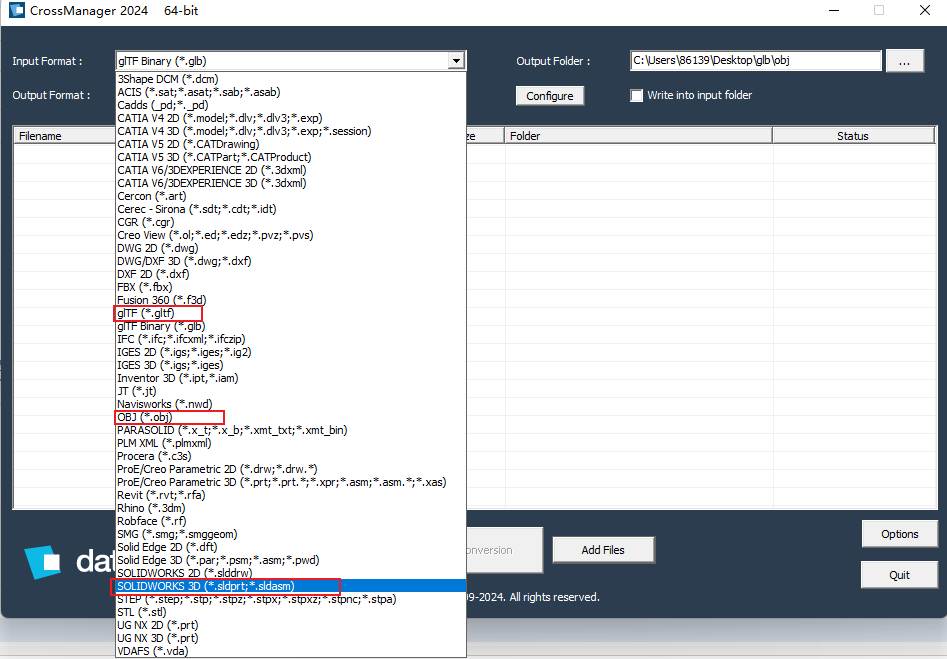The image size is (947, 659).
Task: Select SMG (*.smg;*.smggeom) format
Action: click(x=291, y=534)
